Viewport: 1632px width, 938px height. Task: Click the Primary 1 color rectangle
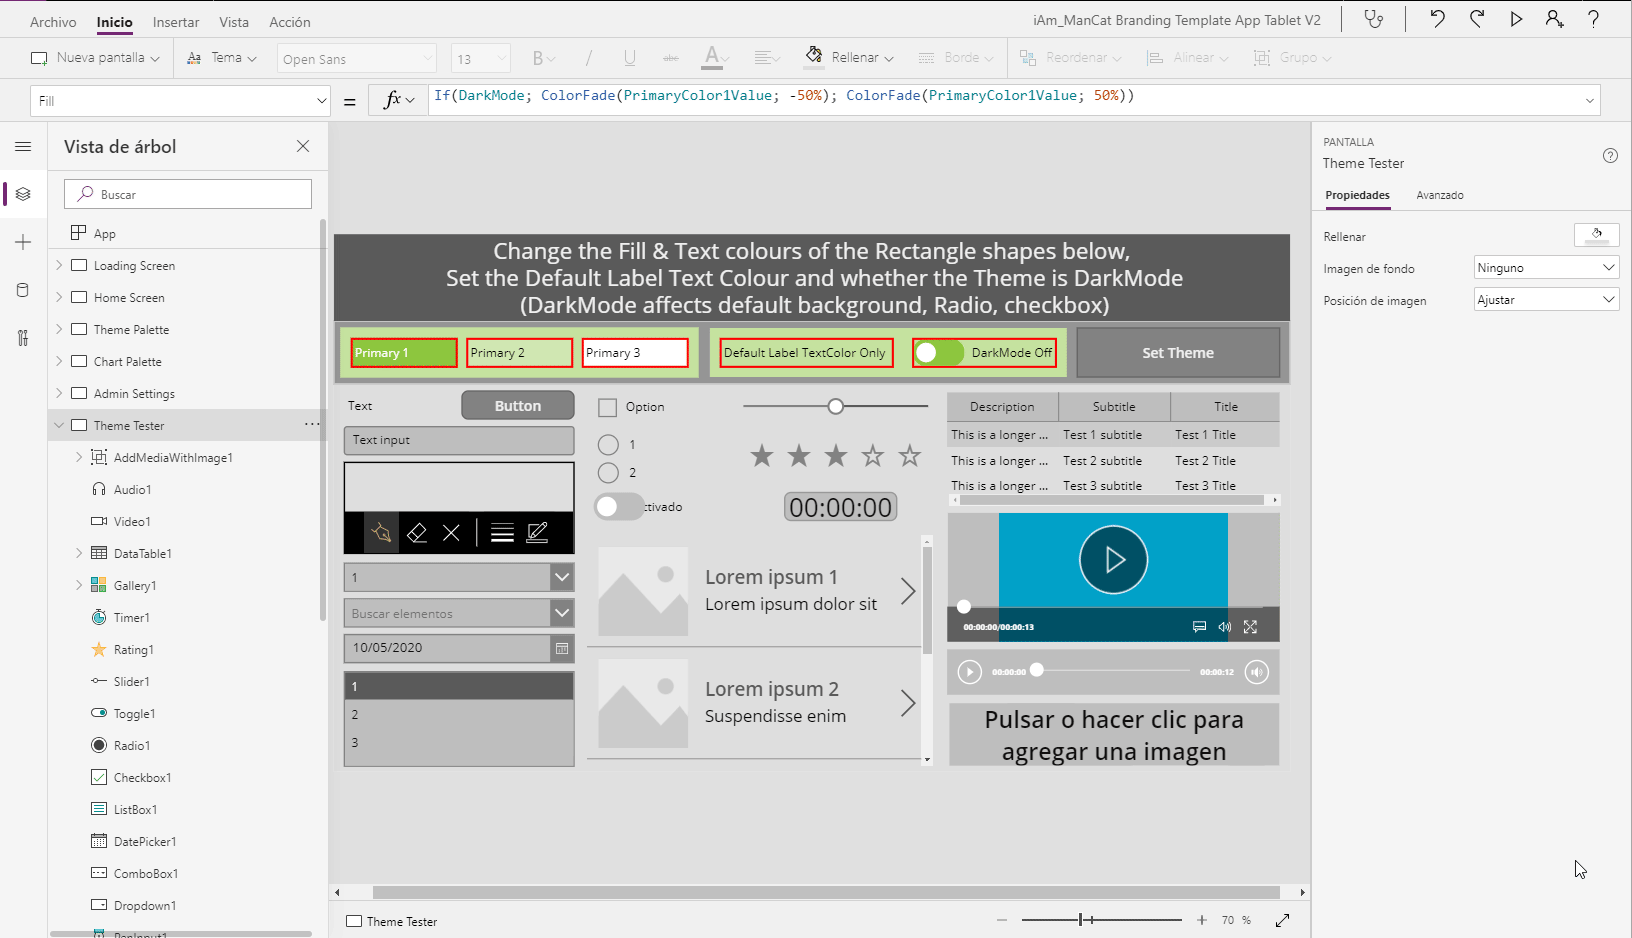[x=404, y=353]
